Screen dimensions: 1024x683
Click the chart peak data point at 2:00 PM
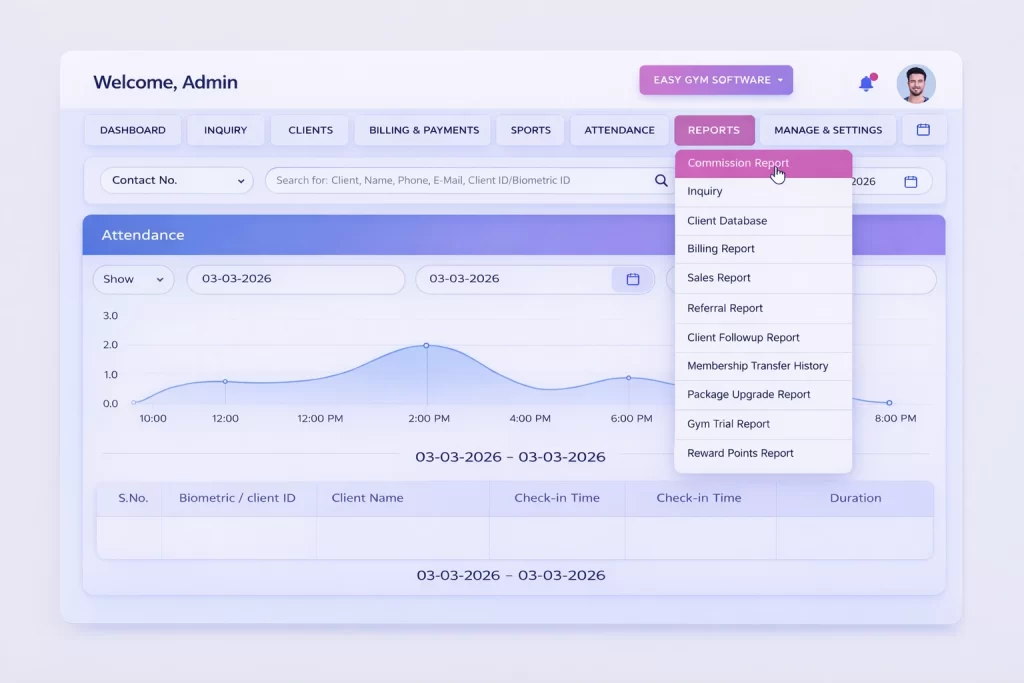click(x=427, y=344)
